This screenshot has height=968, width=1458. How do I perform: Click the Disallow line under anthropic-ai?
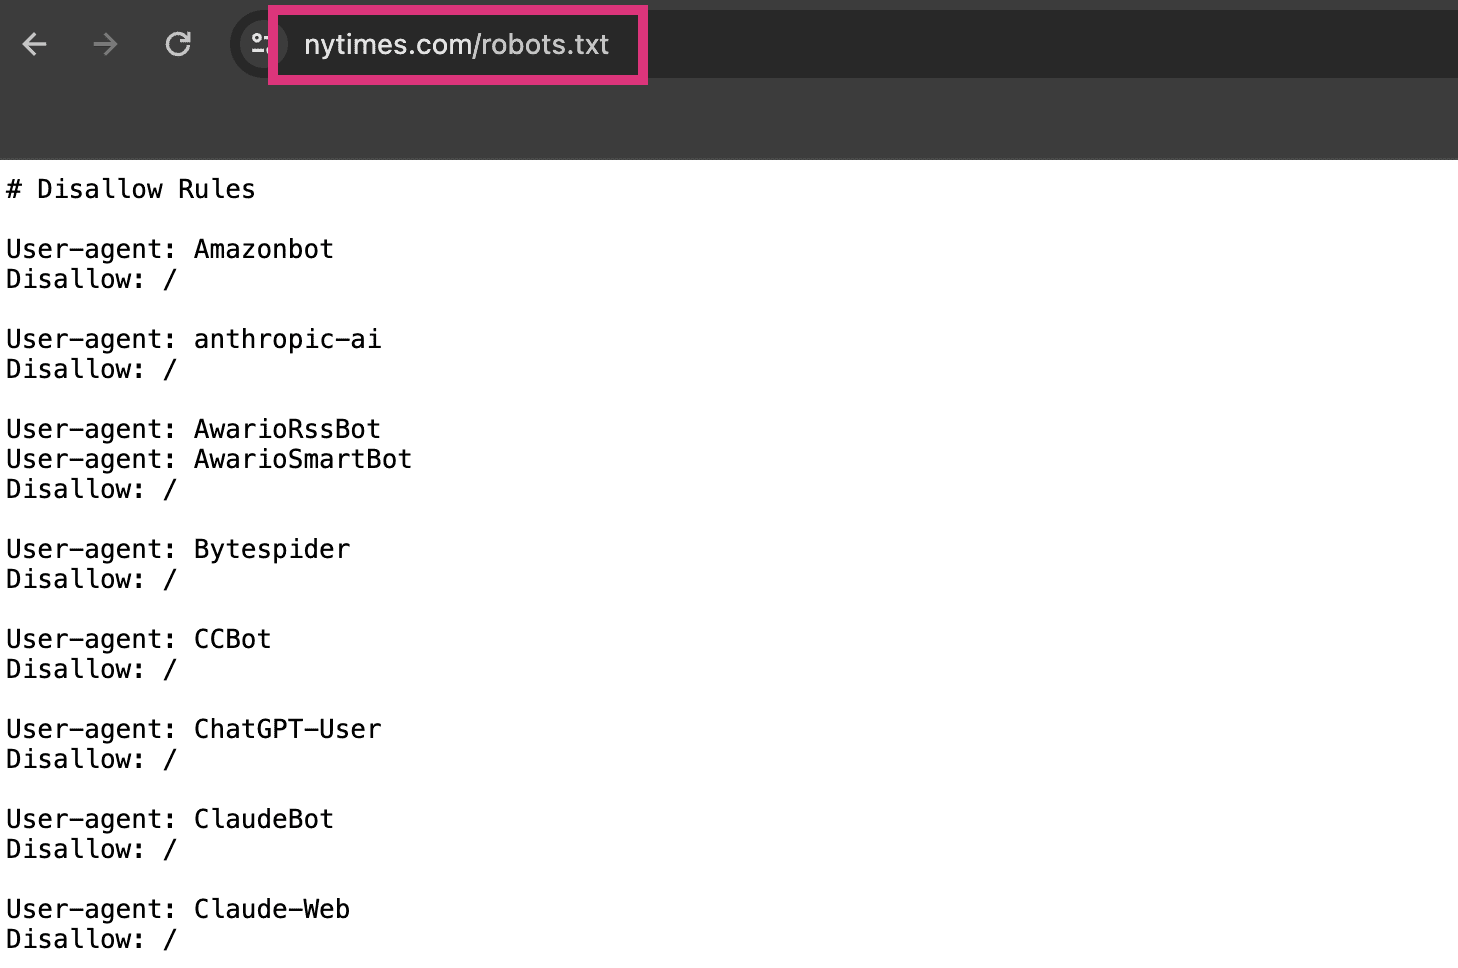click(x=91, y=369)
